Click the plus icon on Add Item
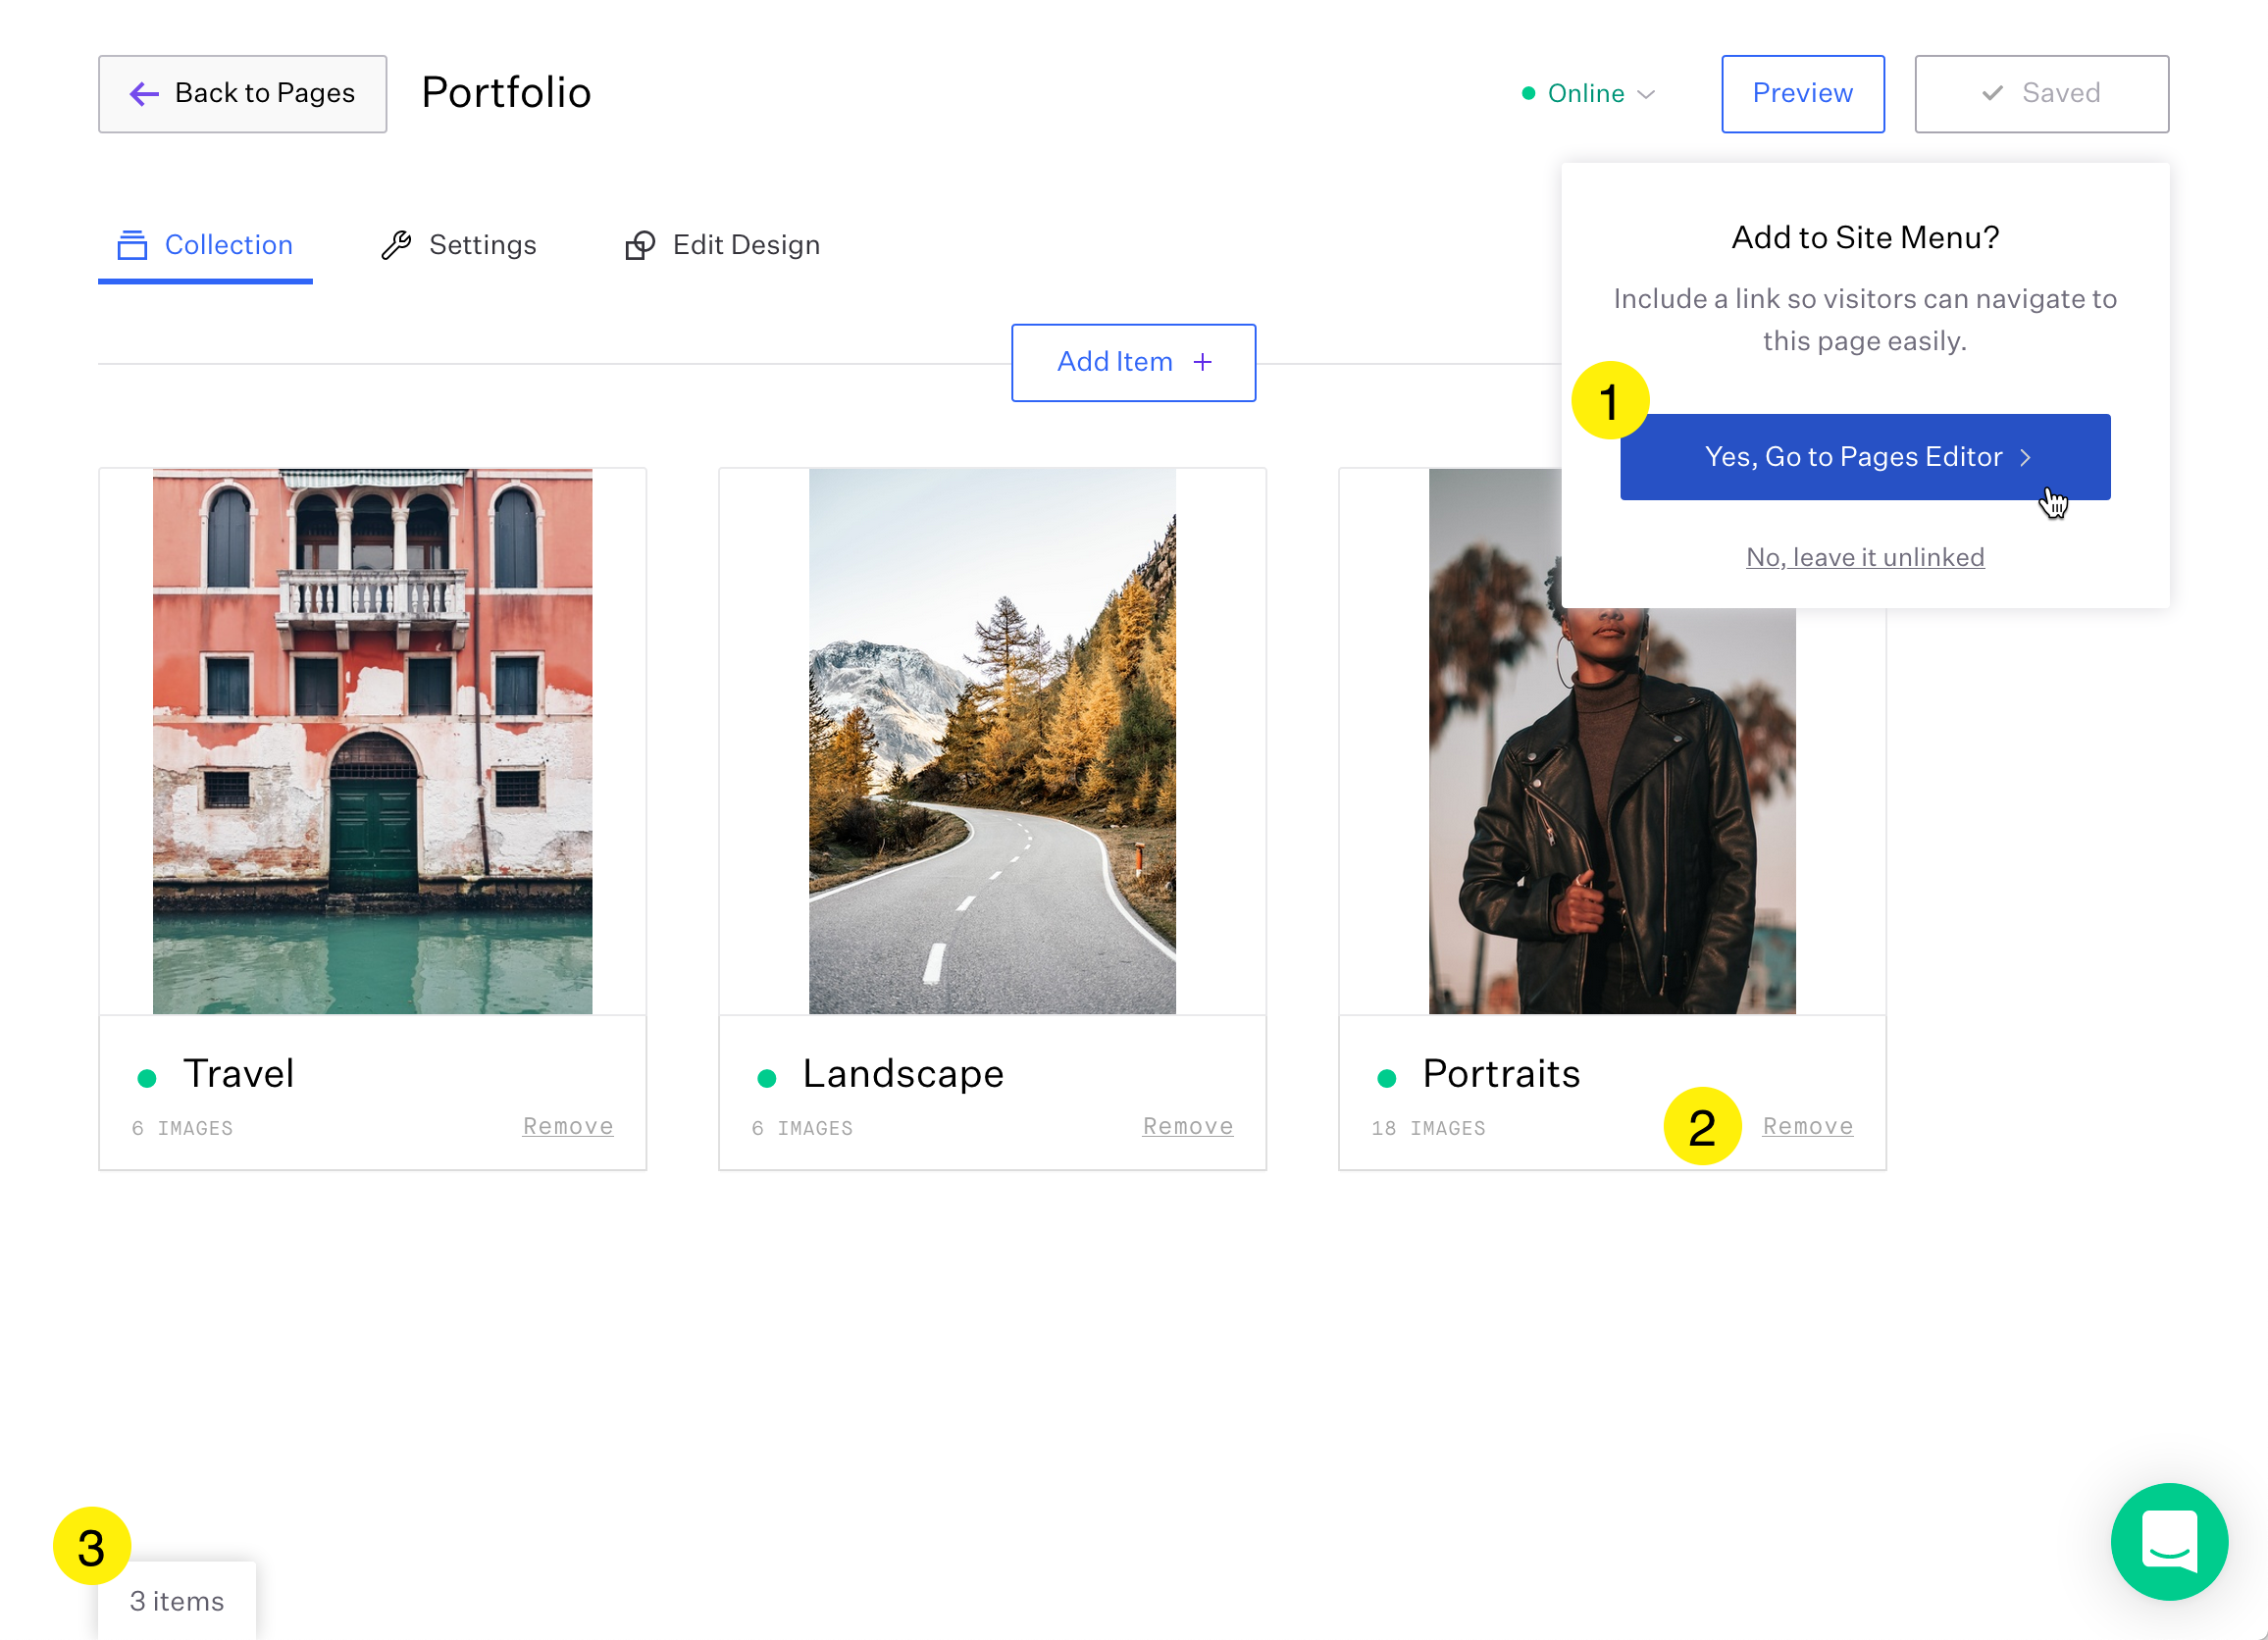The width and height of the screenshot is (2268, 1640). point(1203,362)
